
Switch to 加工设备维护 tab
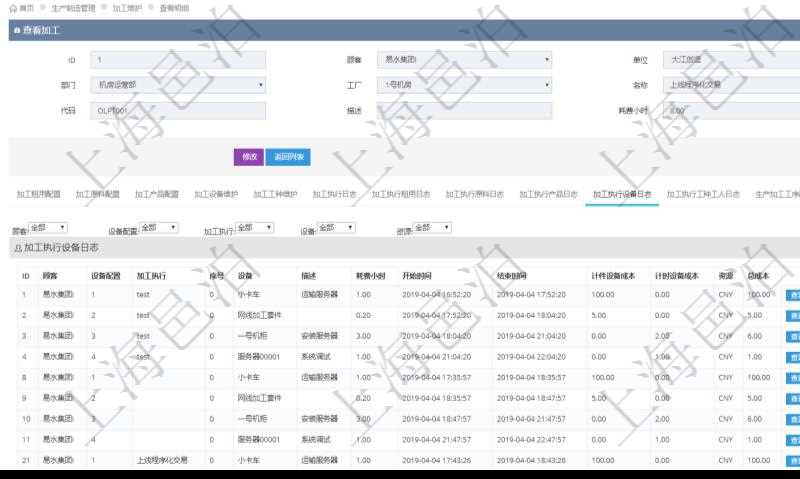click(x=216, y=194)
